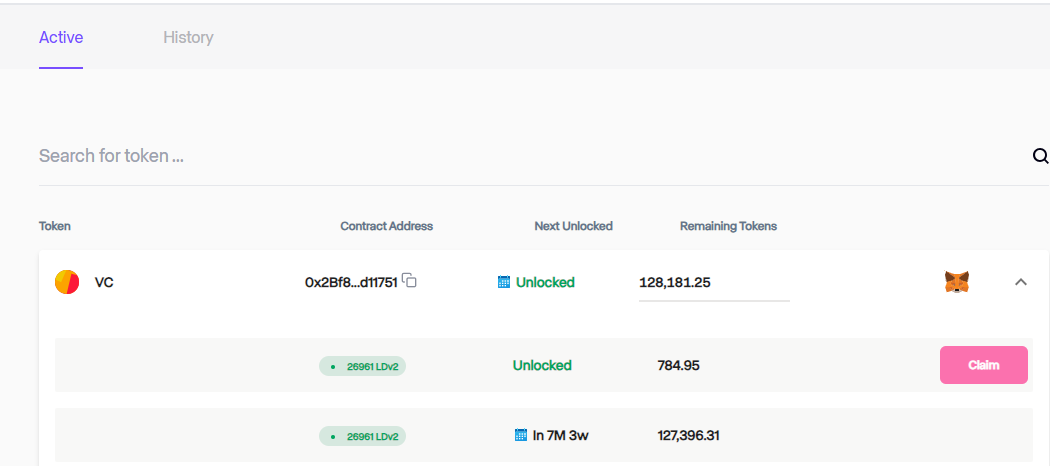Image resolution: width=1050 pixels, height=466 pixels.
Task: Click the calendar icon beside Unlocked
Action: pyautogui.click(x=504, y=283)
